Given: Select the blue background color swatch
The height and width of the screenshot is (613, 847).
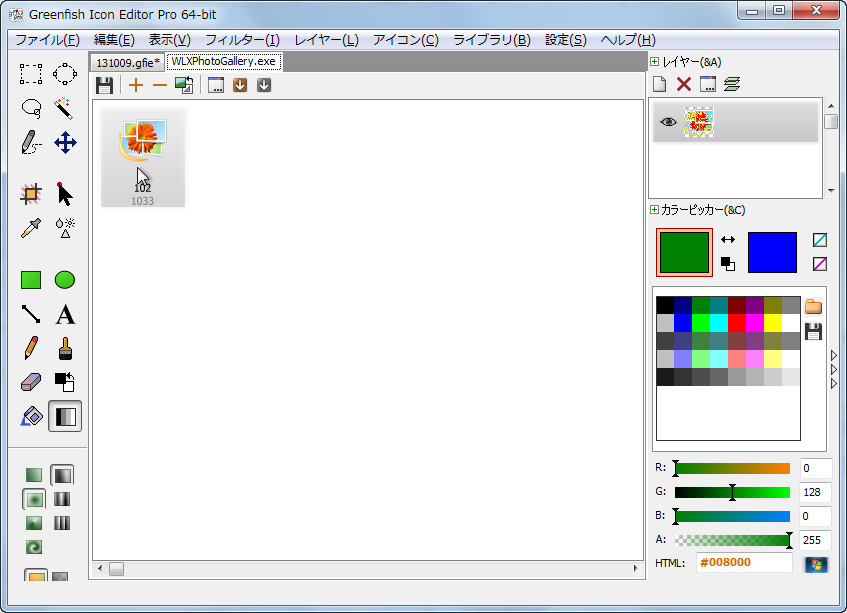Looking at the screenshot, I should (x=771, y=253).
